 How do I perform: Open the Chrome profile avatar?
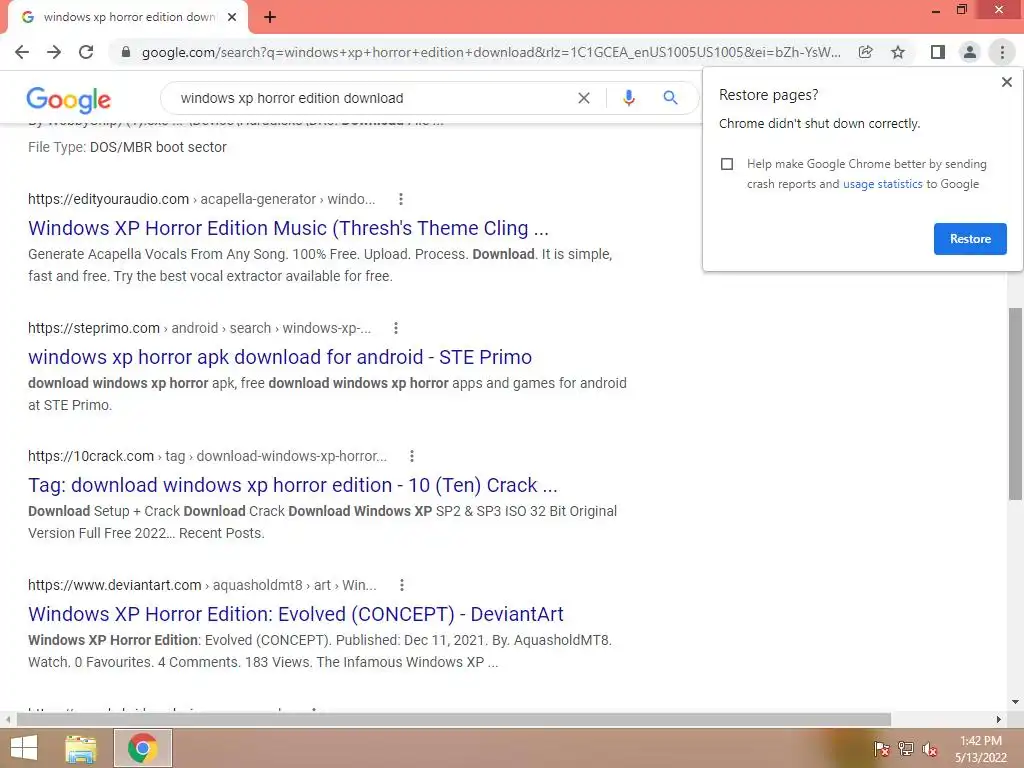point(970,52)
